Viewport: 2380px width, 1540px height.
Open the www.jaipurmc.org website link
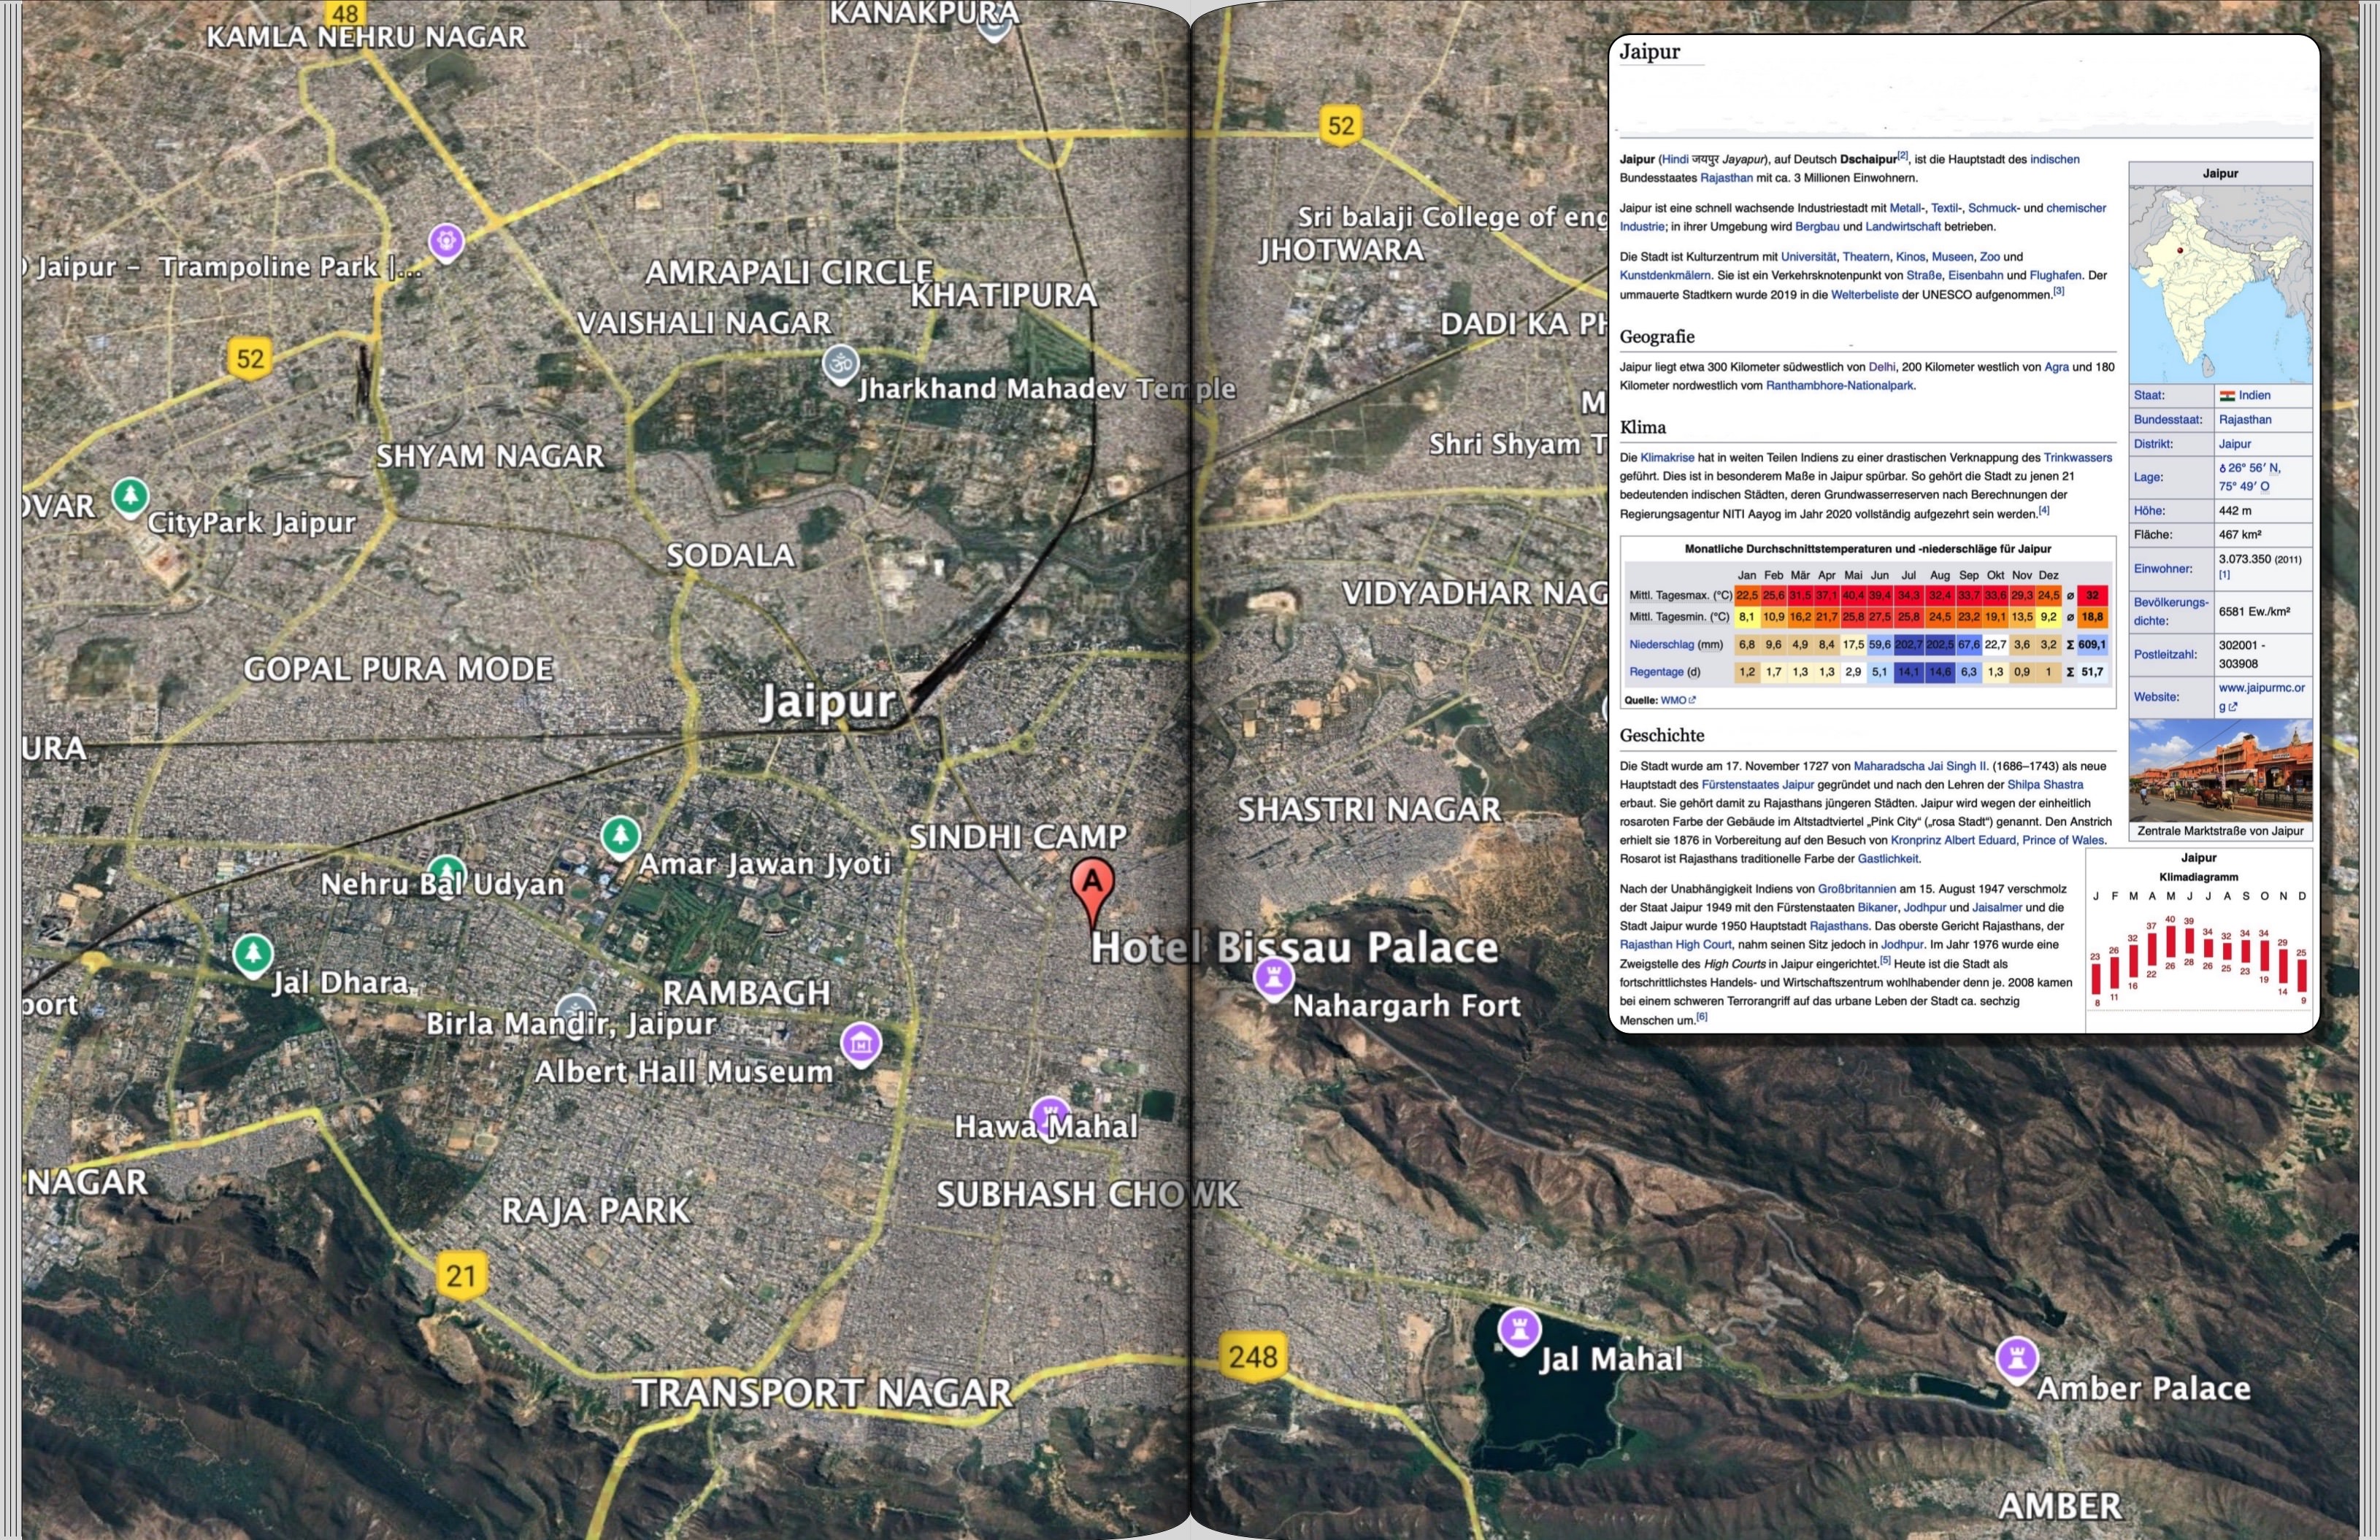coord(2261,696)
